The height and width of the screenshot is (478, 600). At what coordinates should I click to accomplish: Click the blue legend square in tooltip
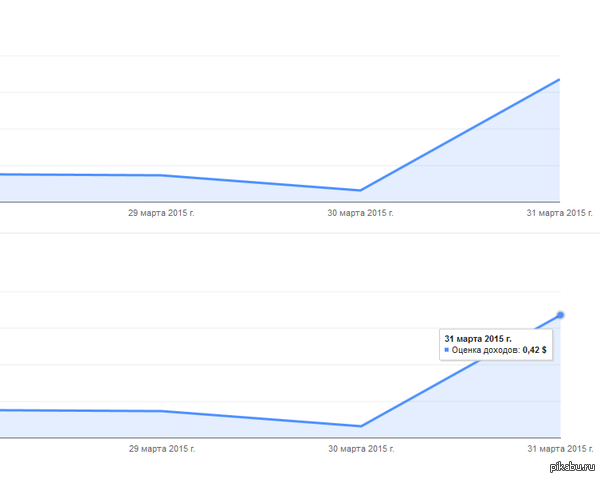(x=447, y=350)
